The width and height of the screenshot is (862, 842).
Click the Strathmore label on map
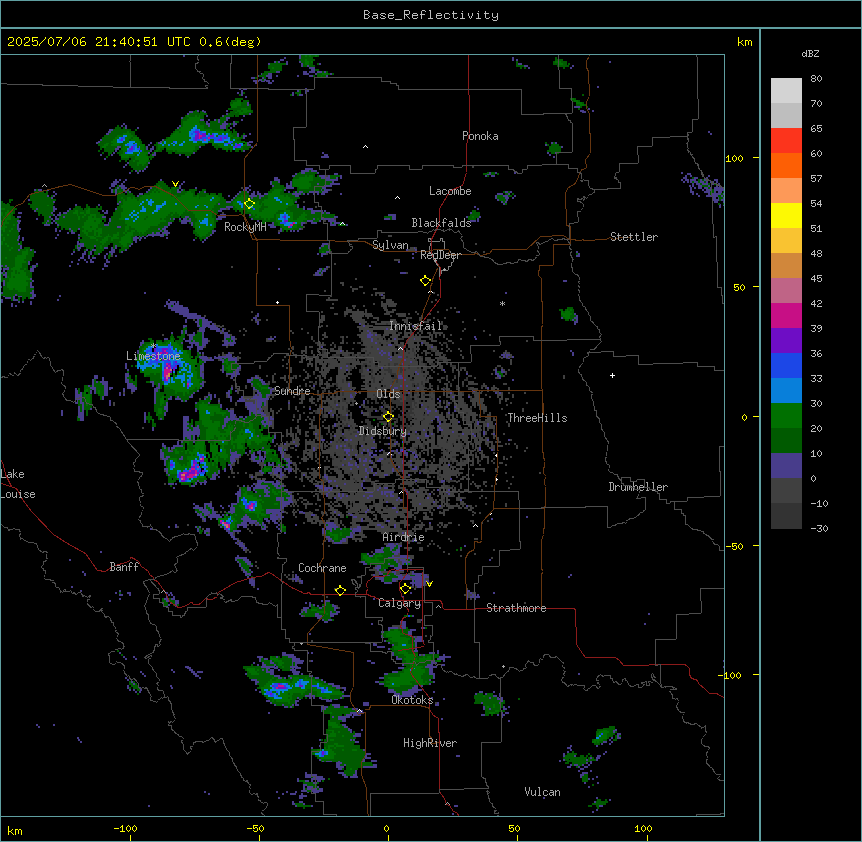(516, 608)
